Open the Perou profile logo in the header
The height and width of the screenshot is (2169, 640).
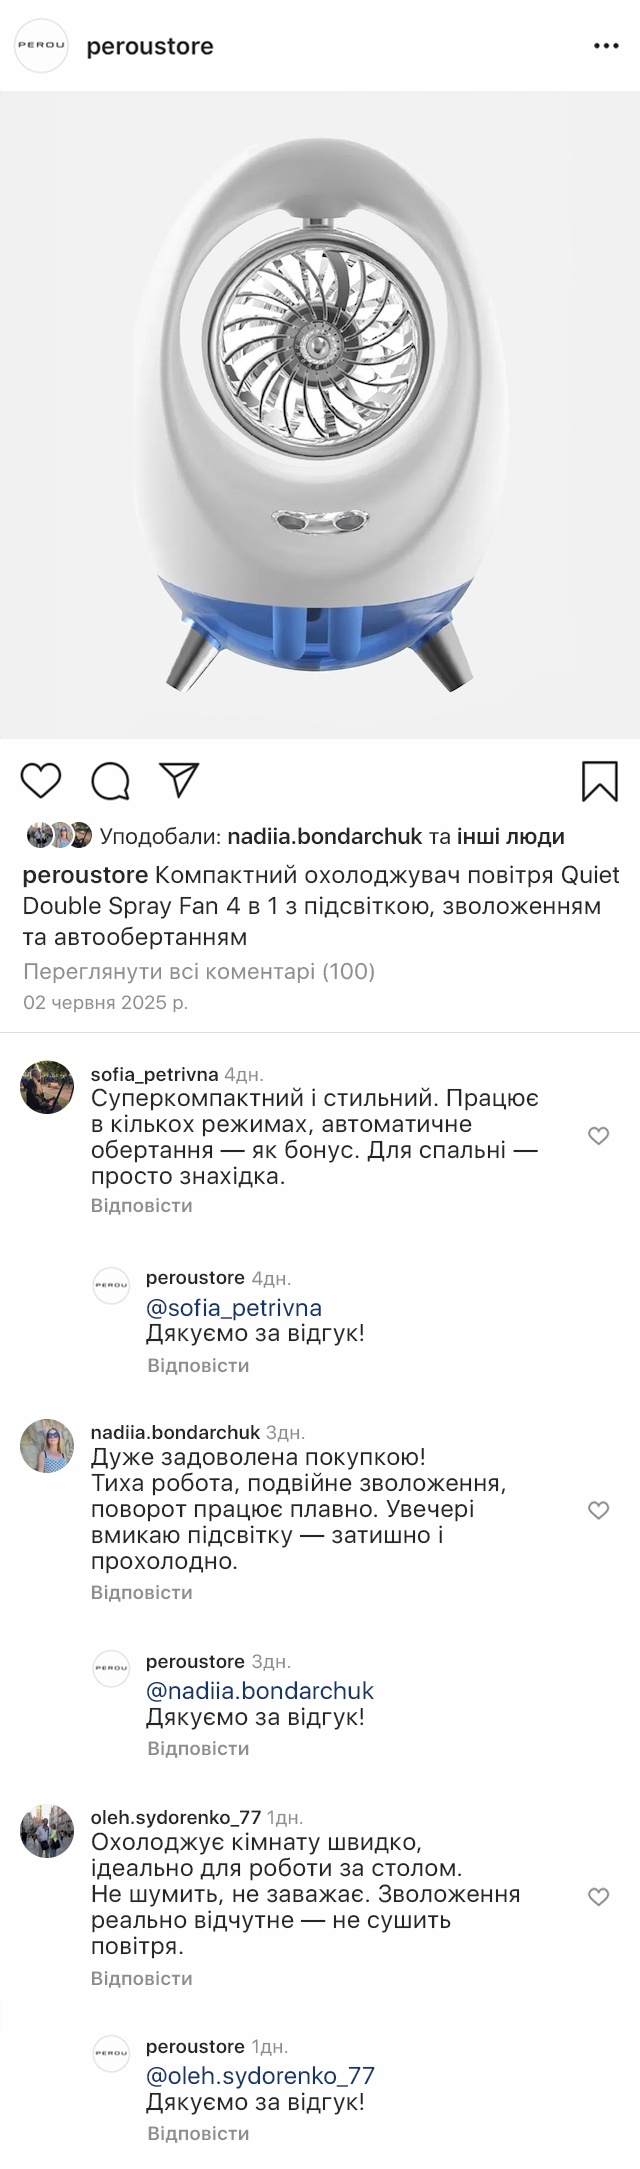tap(41, 46)
